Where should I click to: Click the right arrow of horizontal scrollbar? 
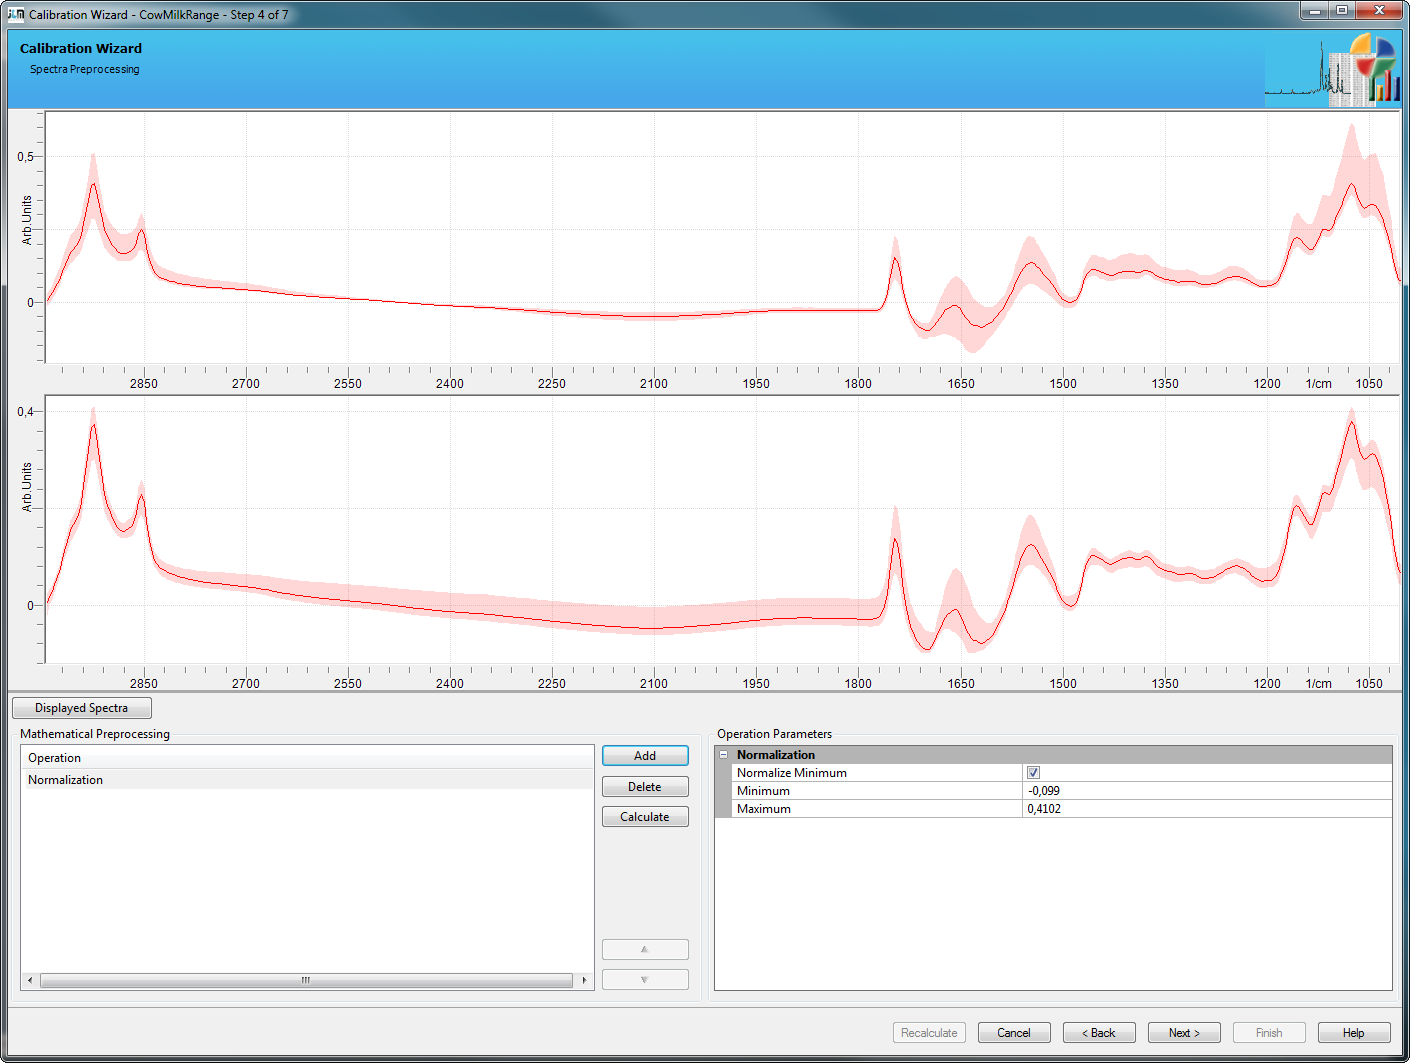tap(585, 981)
